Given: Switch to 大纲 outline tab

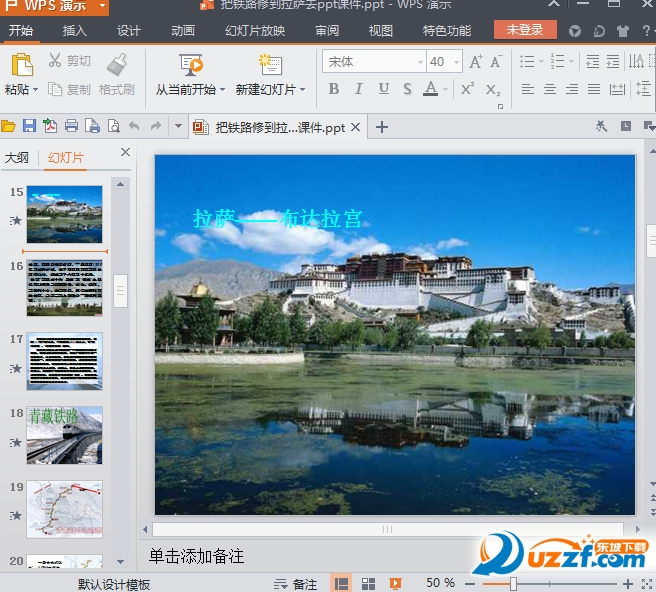Looking at the screenshot, I should point(17,158).
